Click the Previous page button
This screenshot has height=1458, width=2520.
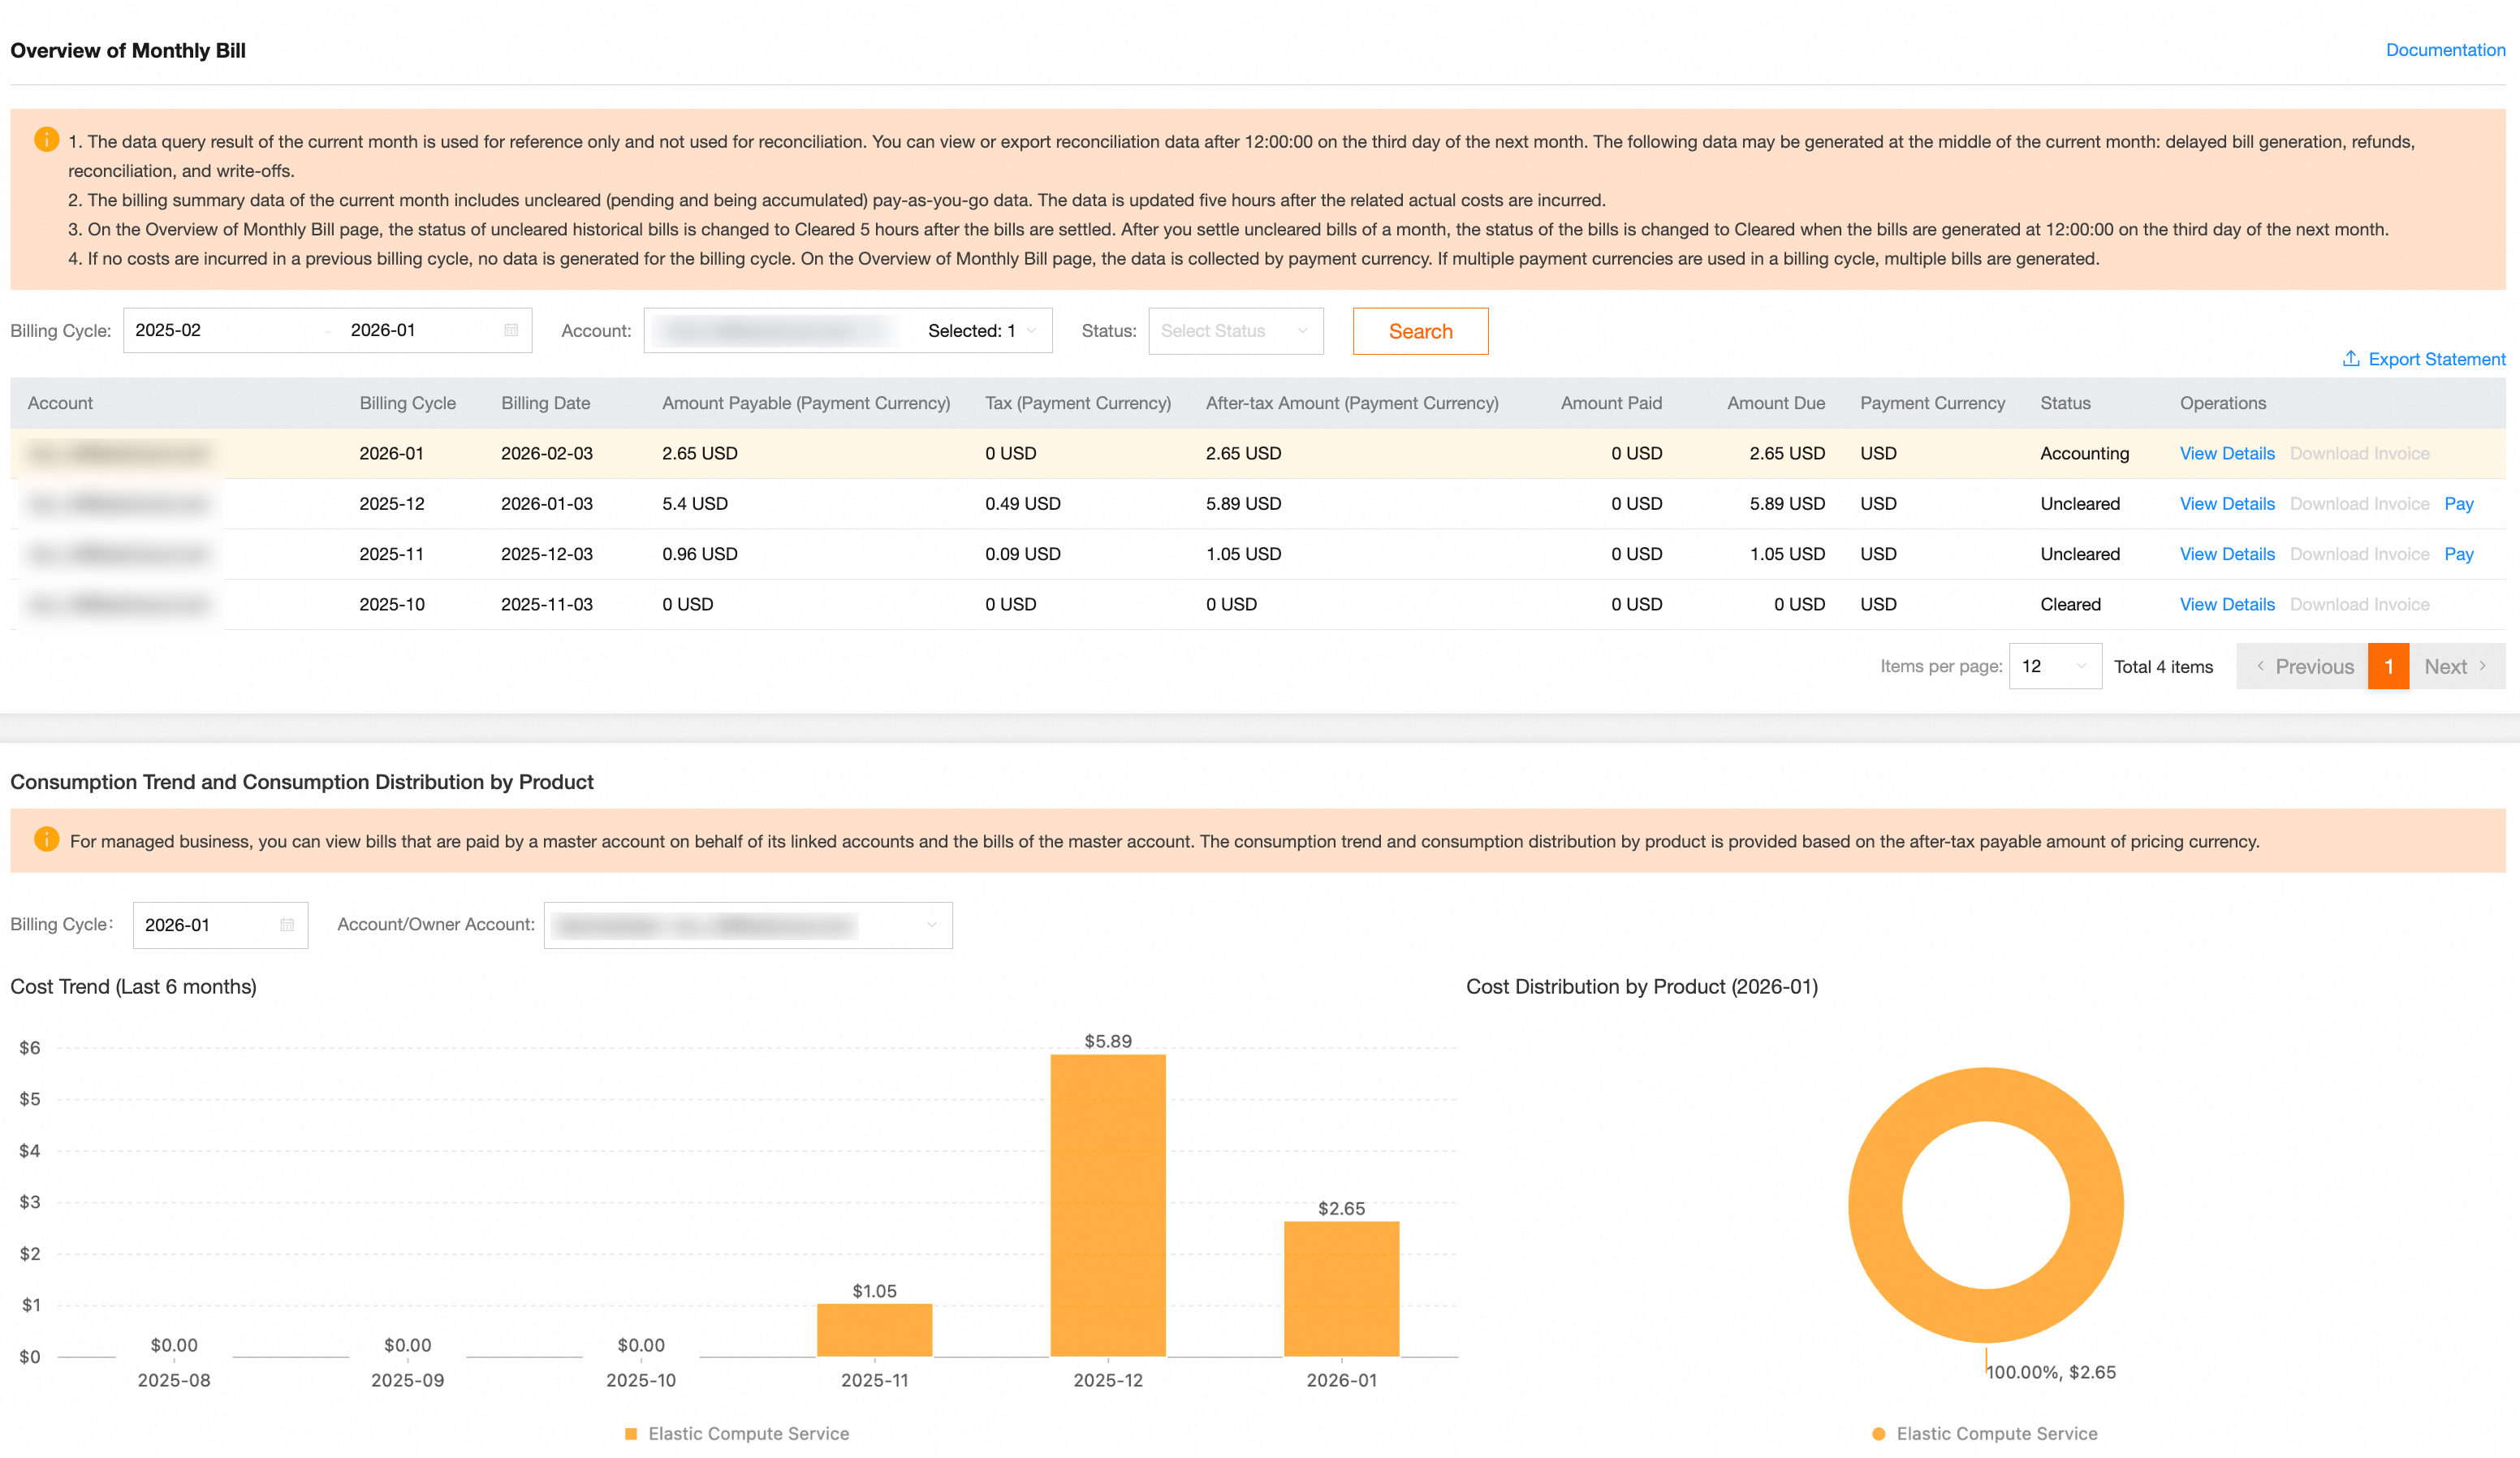[x=2303, y=666]
